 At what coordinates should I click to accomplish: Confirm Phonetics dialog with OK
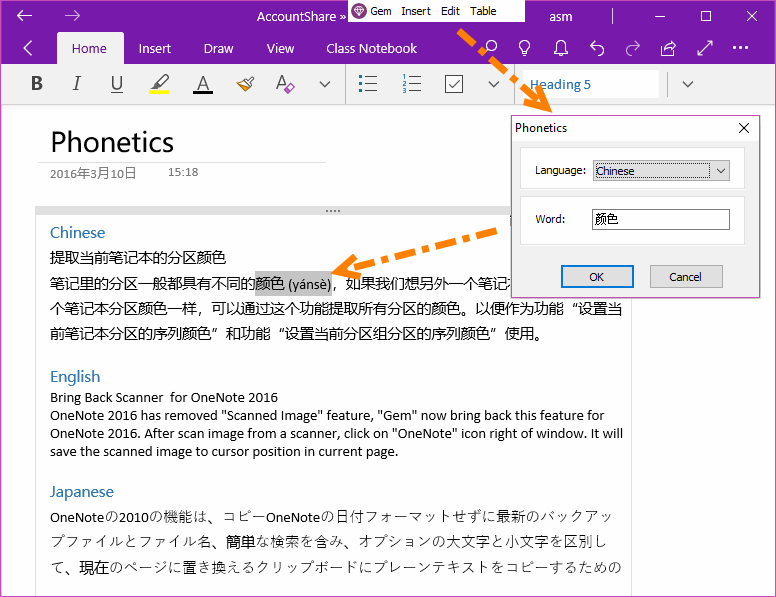click(597, 277)
